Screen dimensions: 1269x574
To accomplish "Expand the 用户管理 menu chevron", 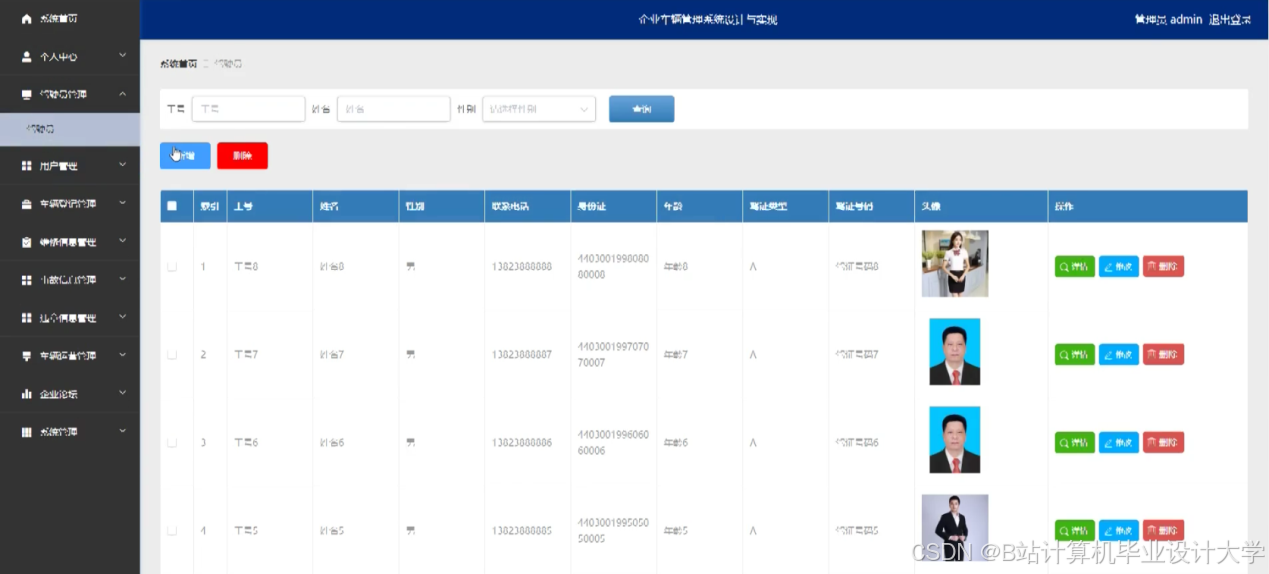I will click(x=122, y=165).
